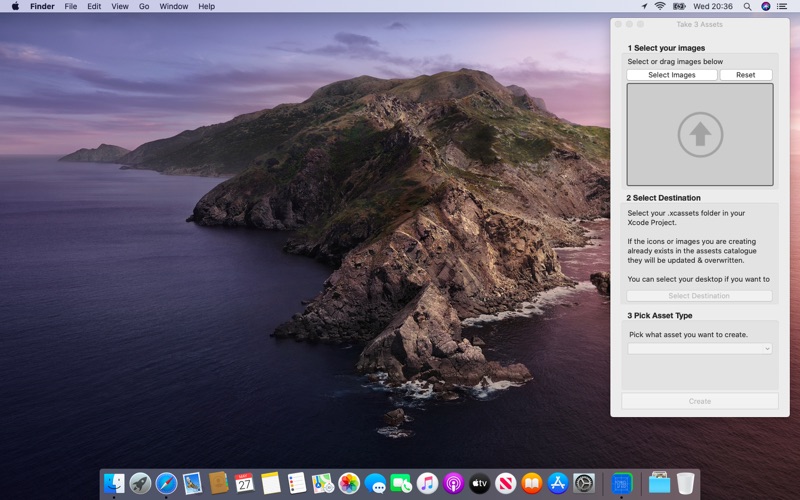Open the Help menu
The width and height of the screenshot is (800, 500).
tap(207, 6)
